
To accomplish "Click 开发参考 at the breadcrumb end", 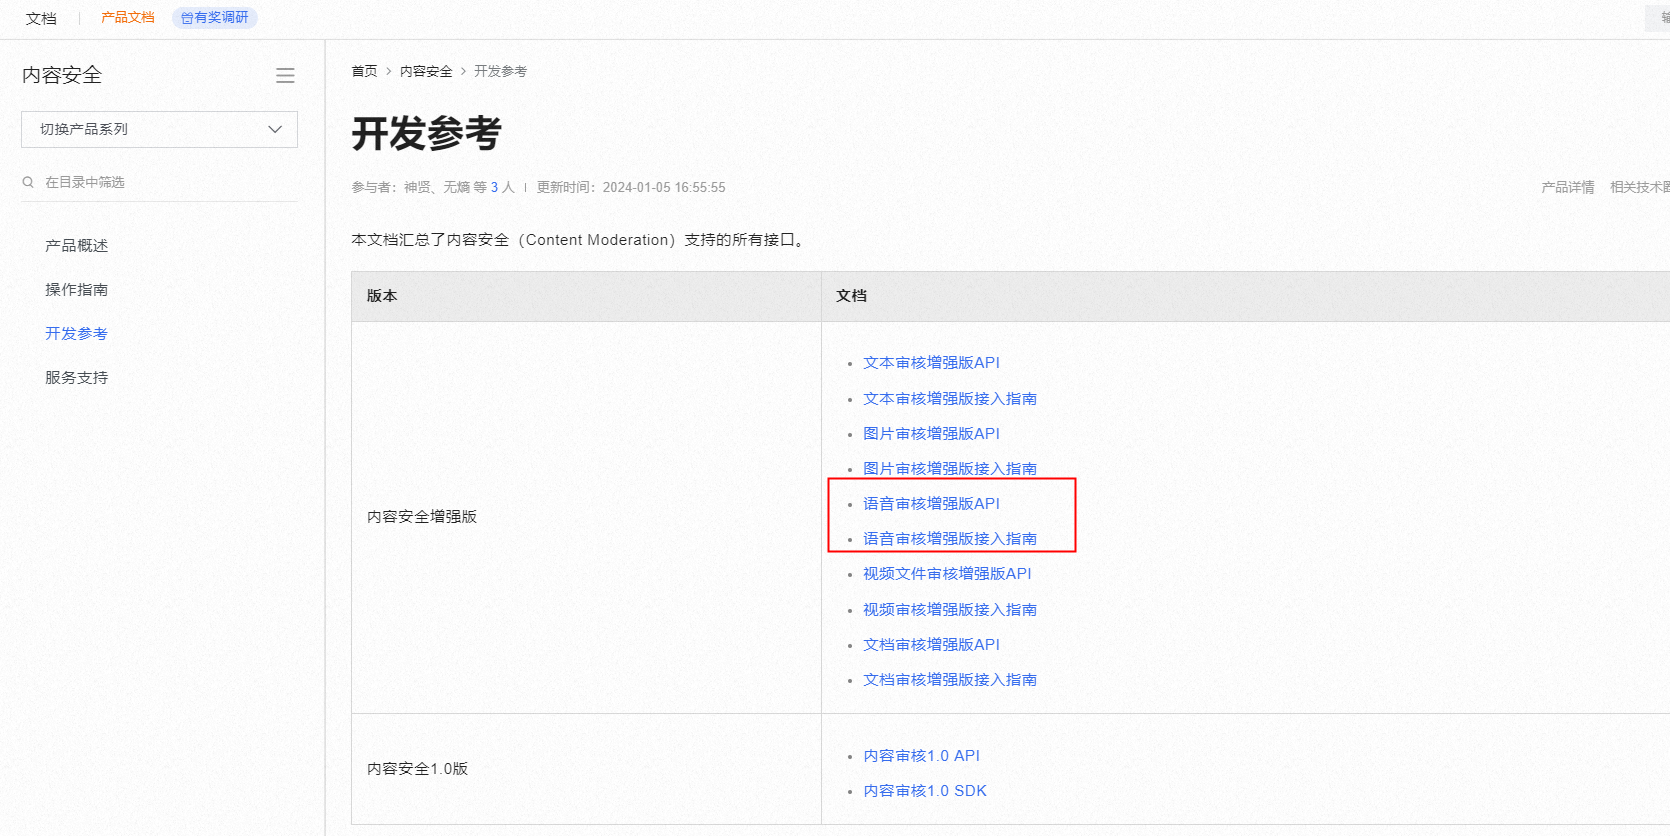I will 500,71.
